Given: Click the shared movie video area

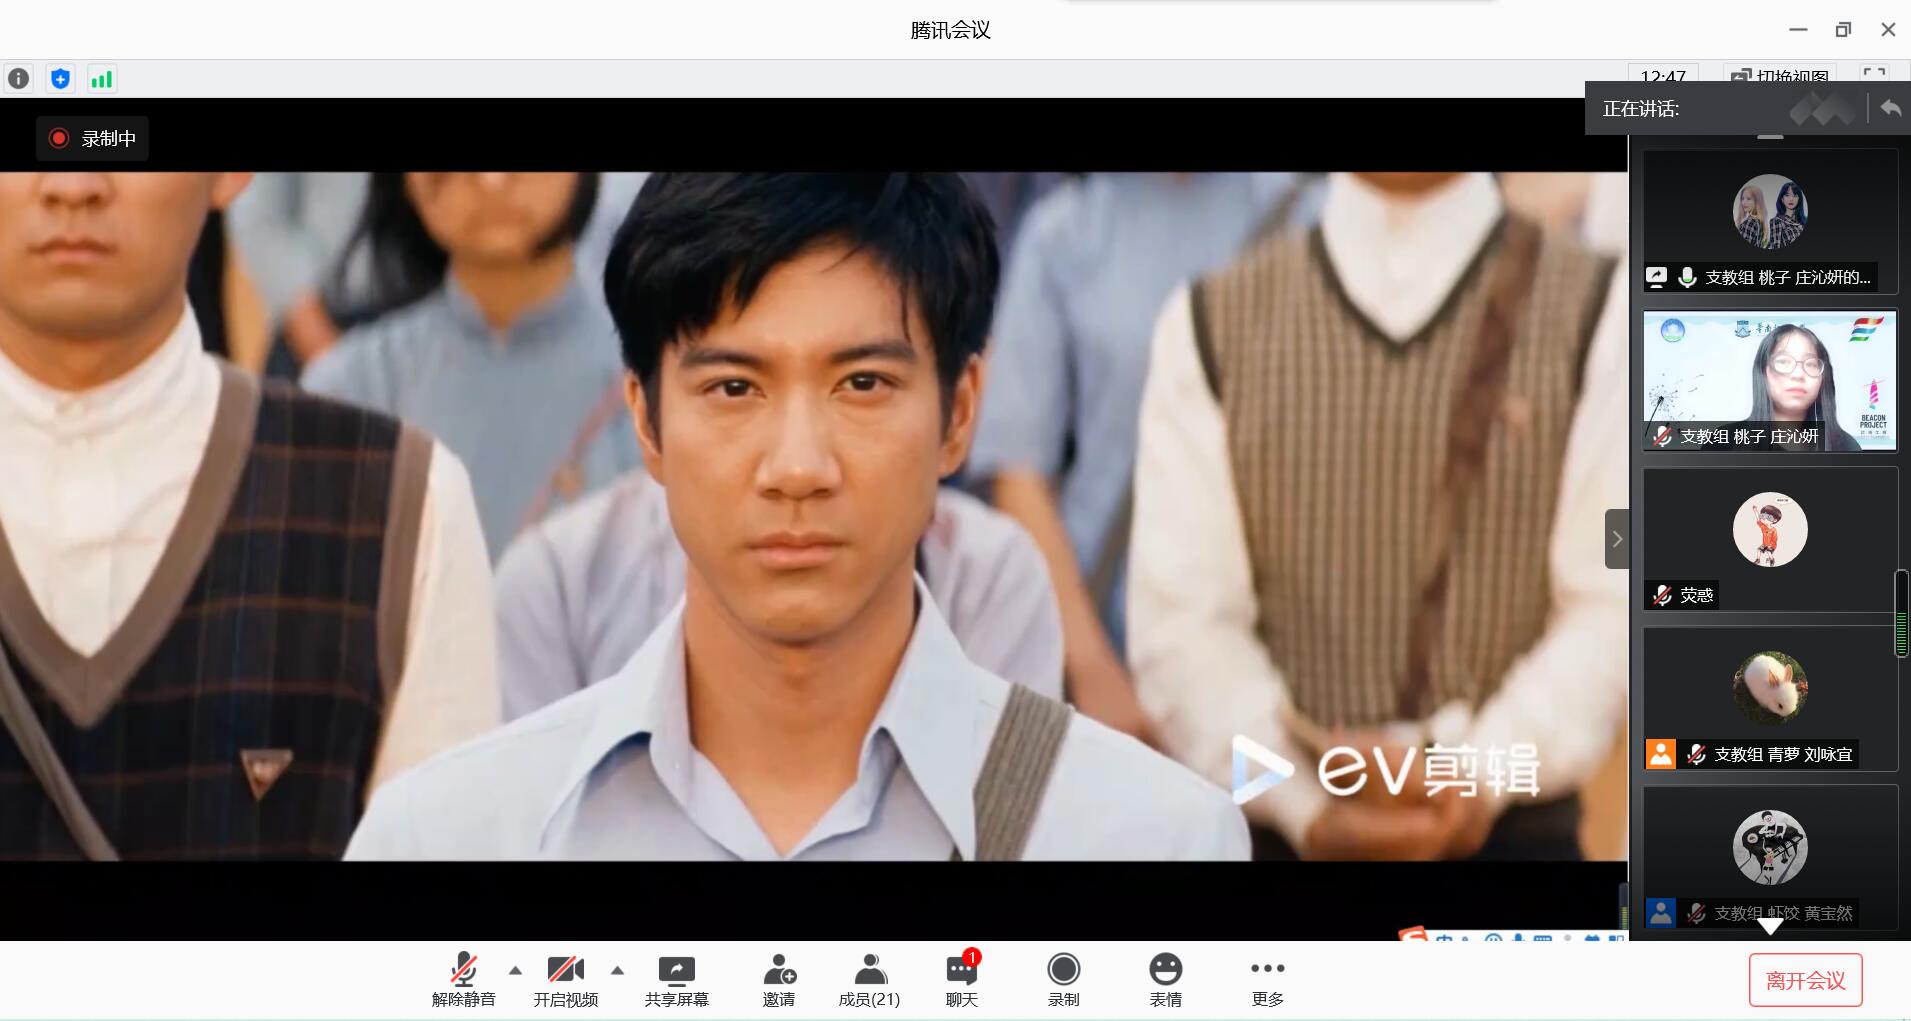Looking at the screenshot, I should tap(813, 516).
